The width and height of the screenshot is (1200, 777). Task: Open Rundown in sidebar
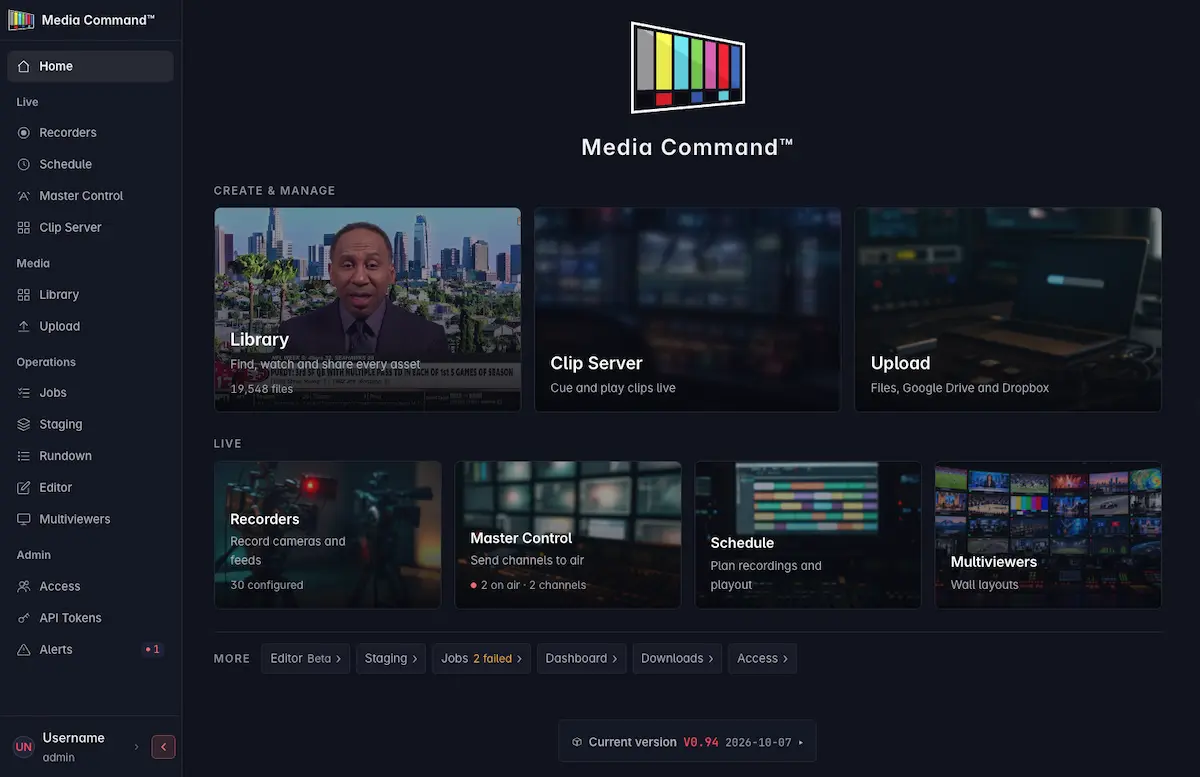(x=90, y=456)
